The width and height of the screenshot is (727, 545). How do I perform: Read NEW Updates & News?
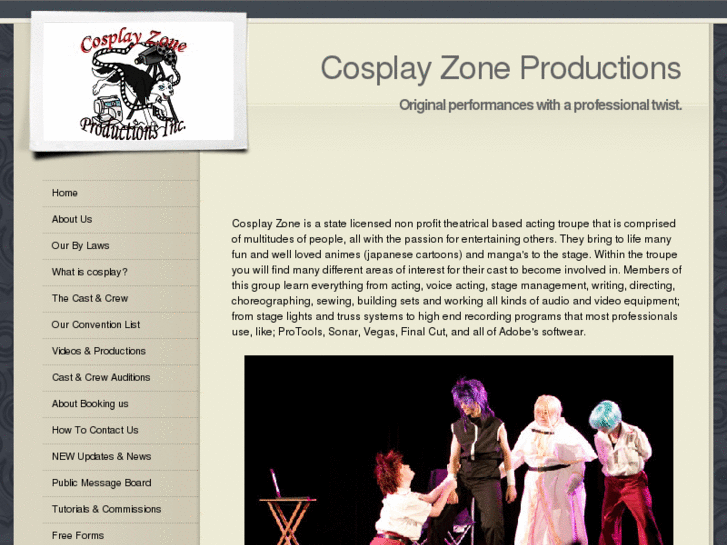[x=101, y=456]
